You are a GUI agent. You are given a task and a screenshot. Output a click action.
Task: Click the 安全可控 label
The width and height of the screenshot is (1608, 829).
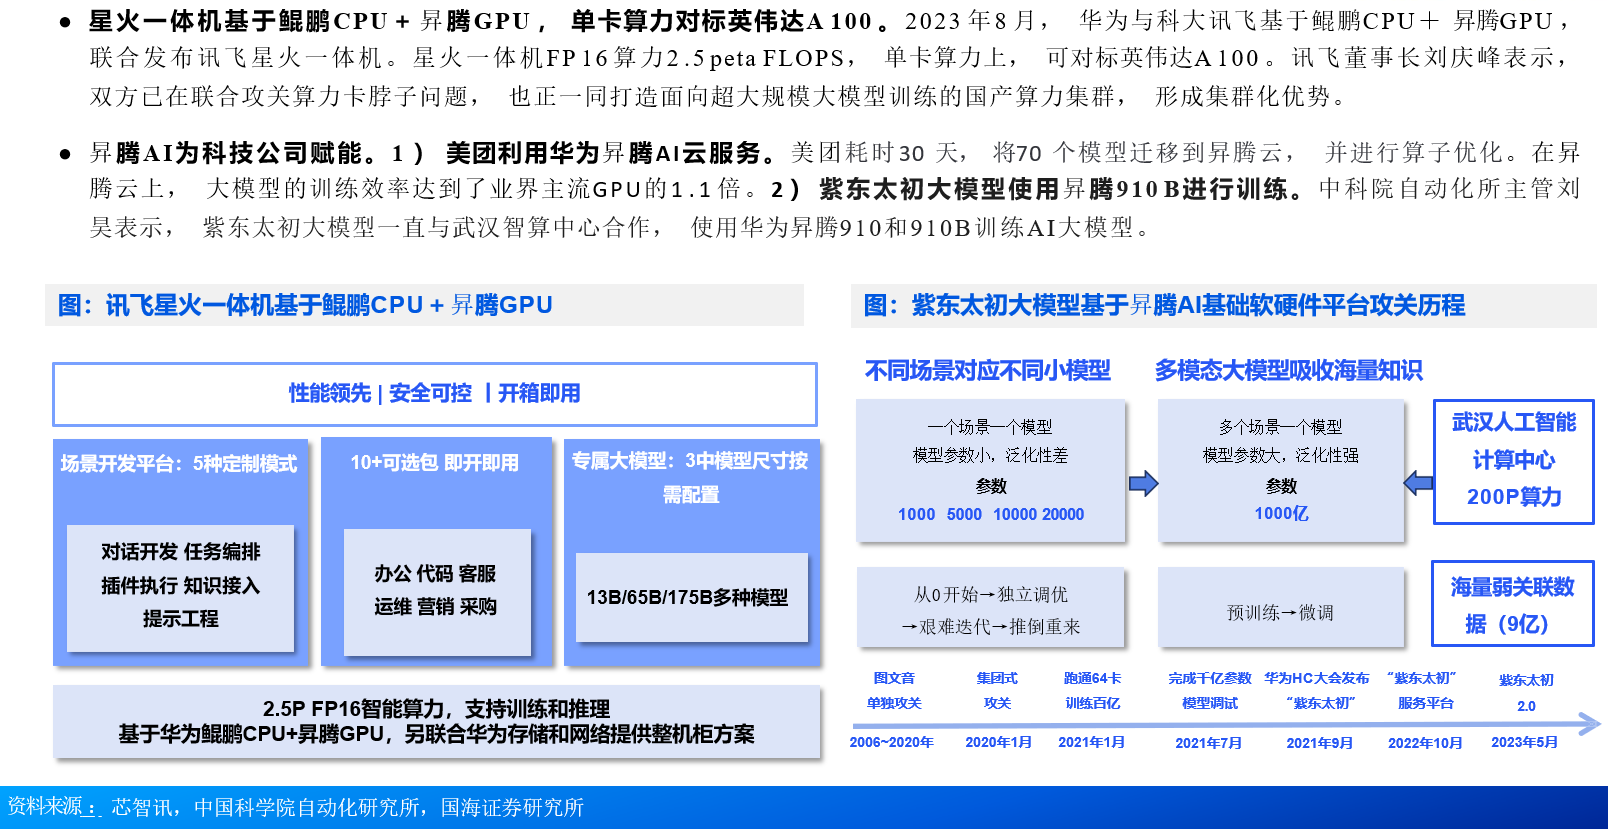click(x=430, y=393)
